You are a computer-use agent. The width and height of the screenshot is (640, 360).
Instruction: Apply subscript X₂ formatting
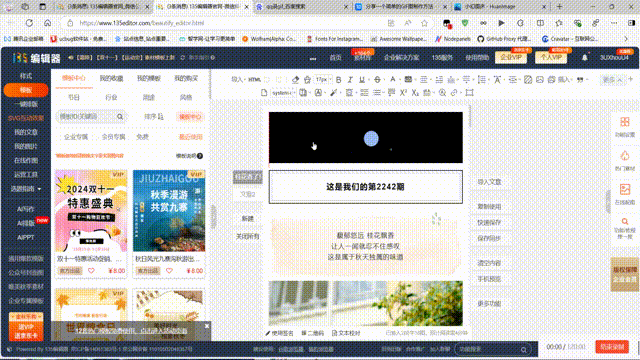coord(415,93)
